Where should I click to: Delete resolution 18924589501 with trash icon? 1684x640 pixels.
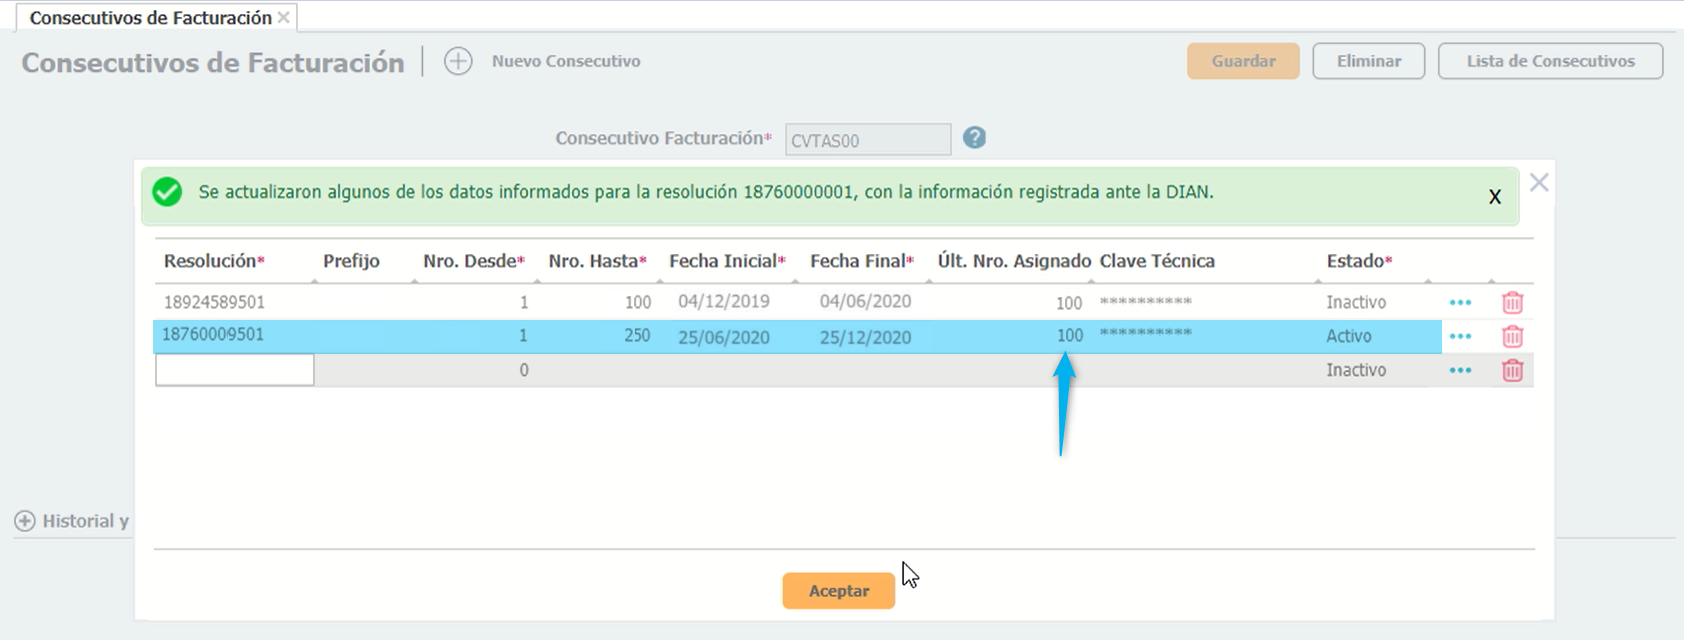[1512, 302]
